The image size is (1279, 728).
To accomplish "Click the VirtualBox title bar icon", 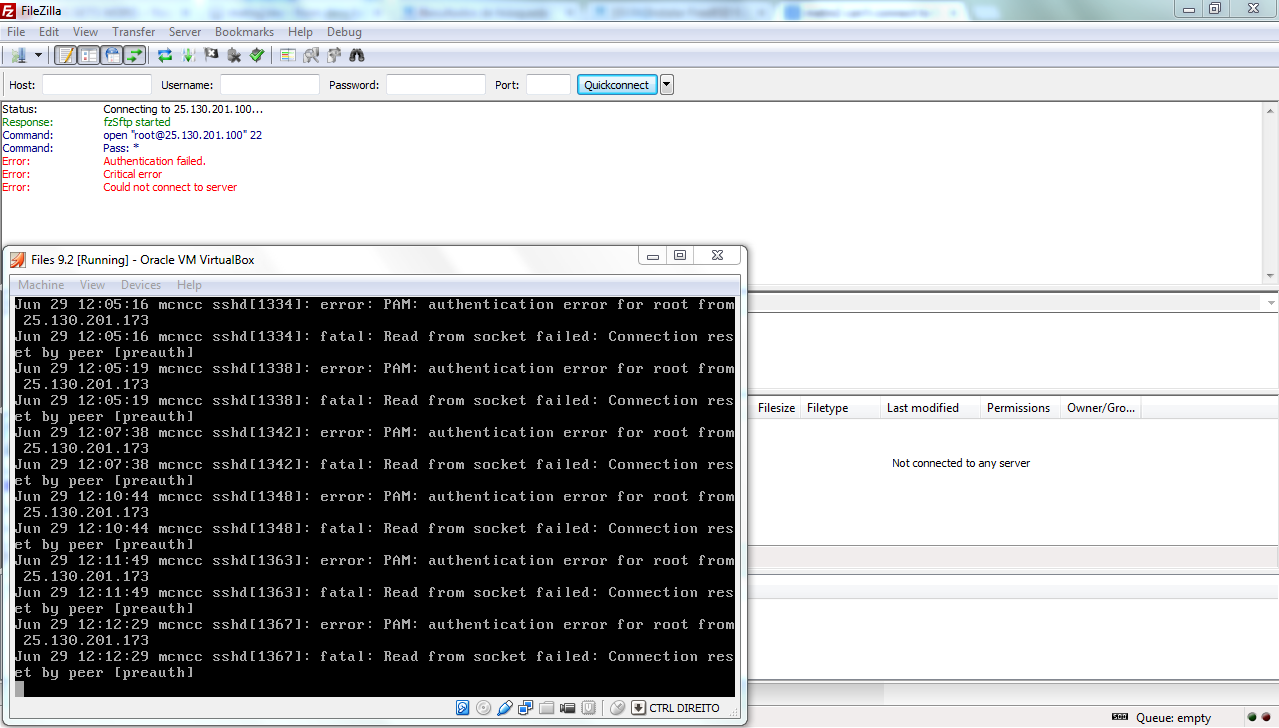I will pos(18,260).
